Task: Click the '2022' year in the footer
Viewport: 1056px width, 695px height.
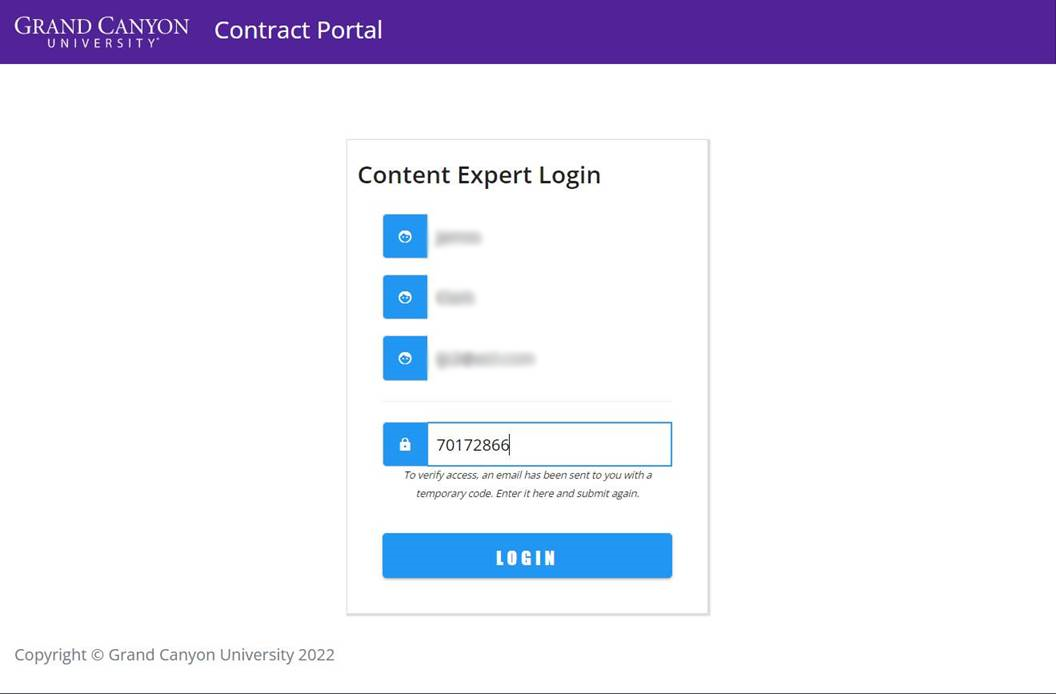Action: coord(317,655)
